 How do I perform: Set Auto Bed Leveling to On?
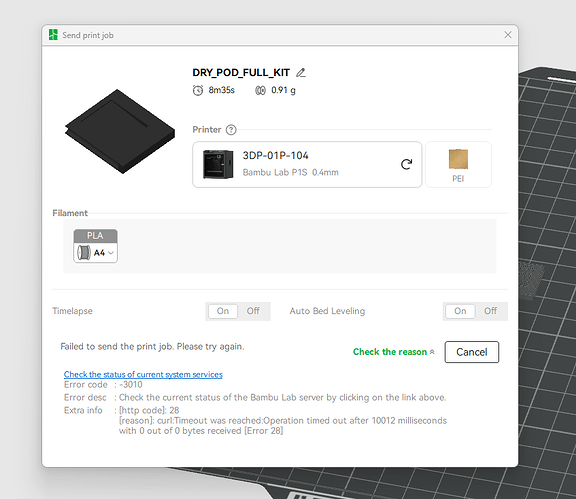click(460, 311)
